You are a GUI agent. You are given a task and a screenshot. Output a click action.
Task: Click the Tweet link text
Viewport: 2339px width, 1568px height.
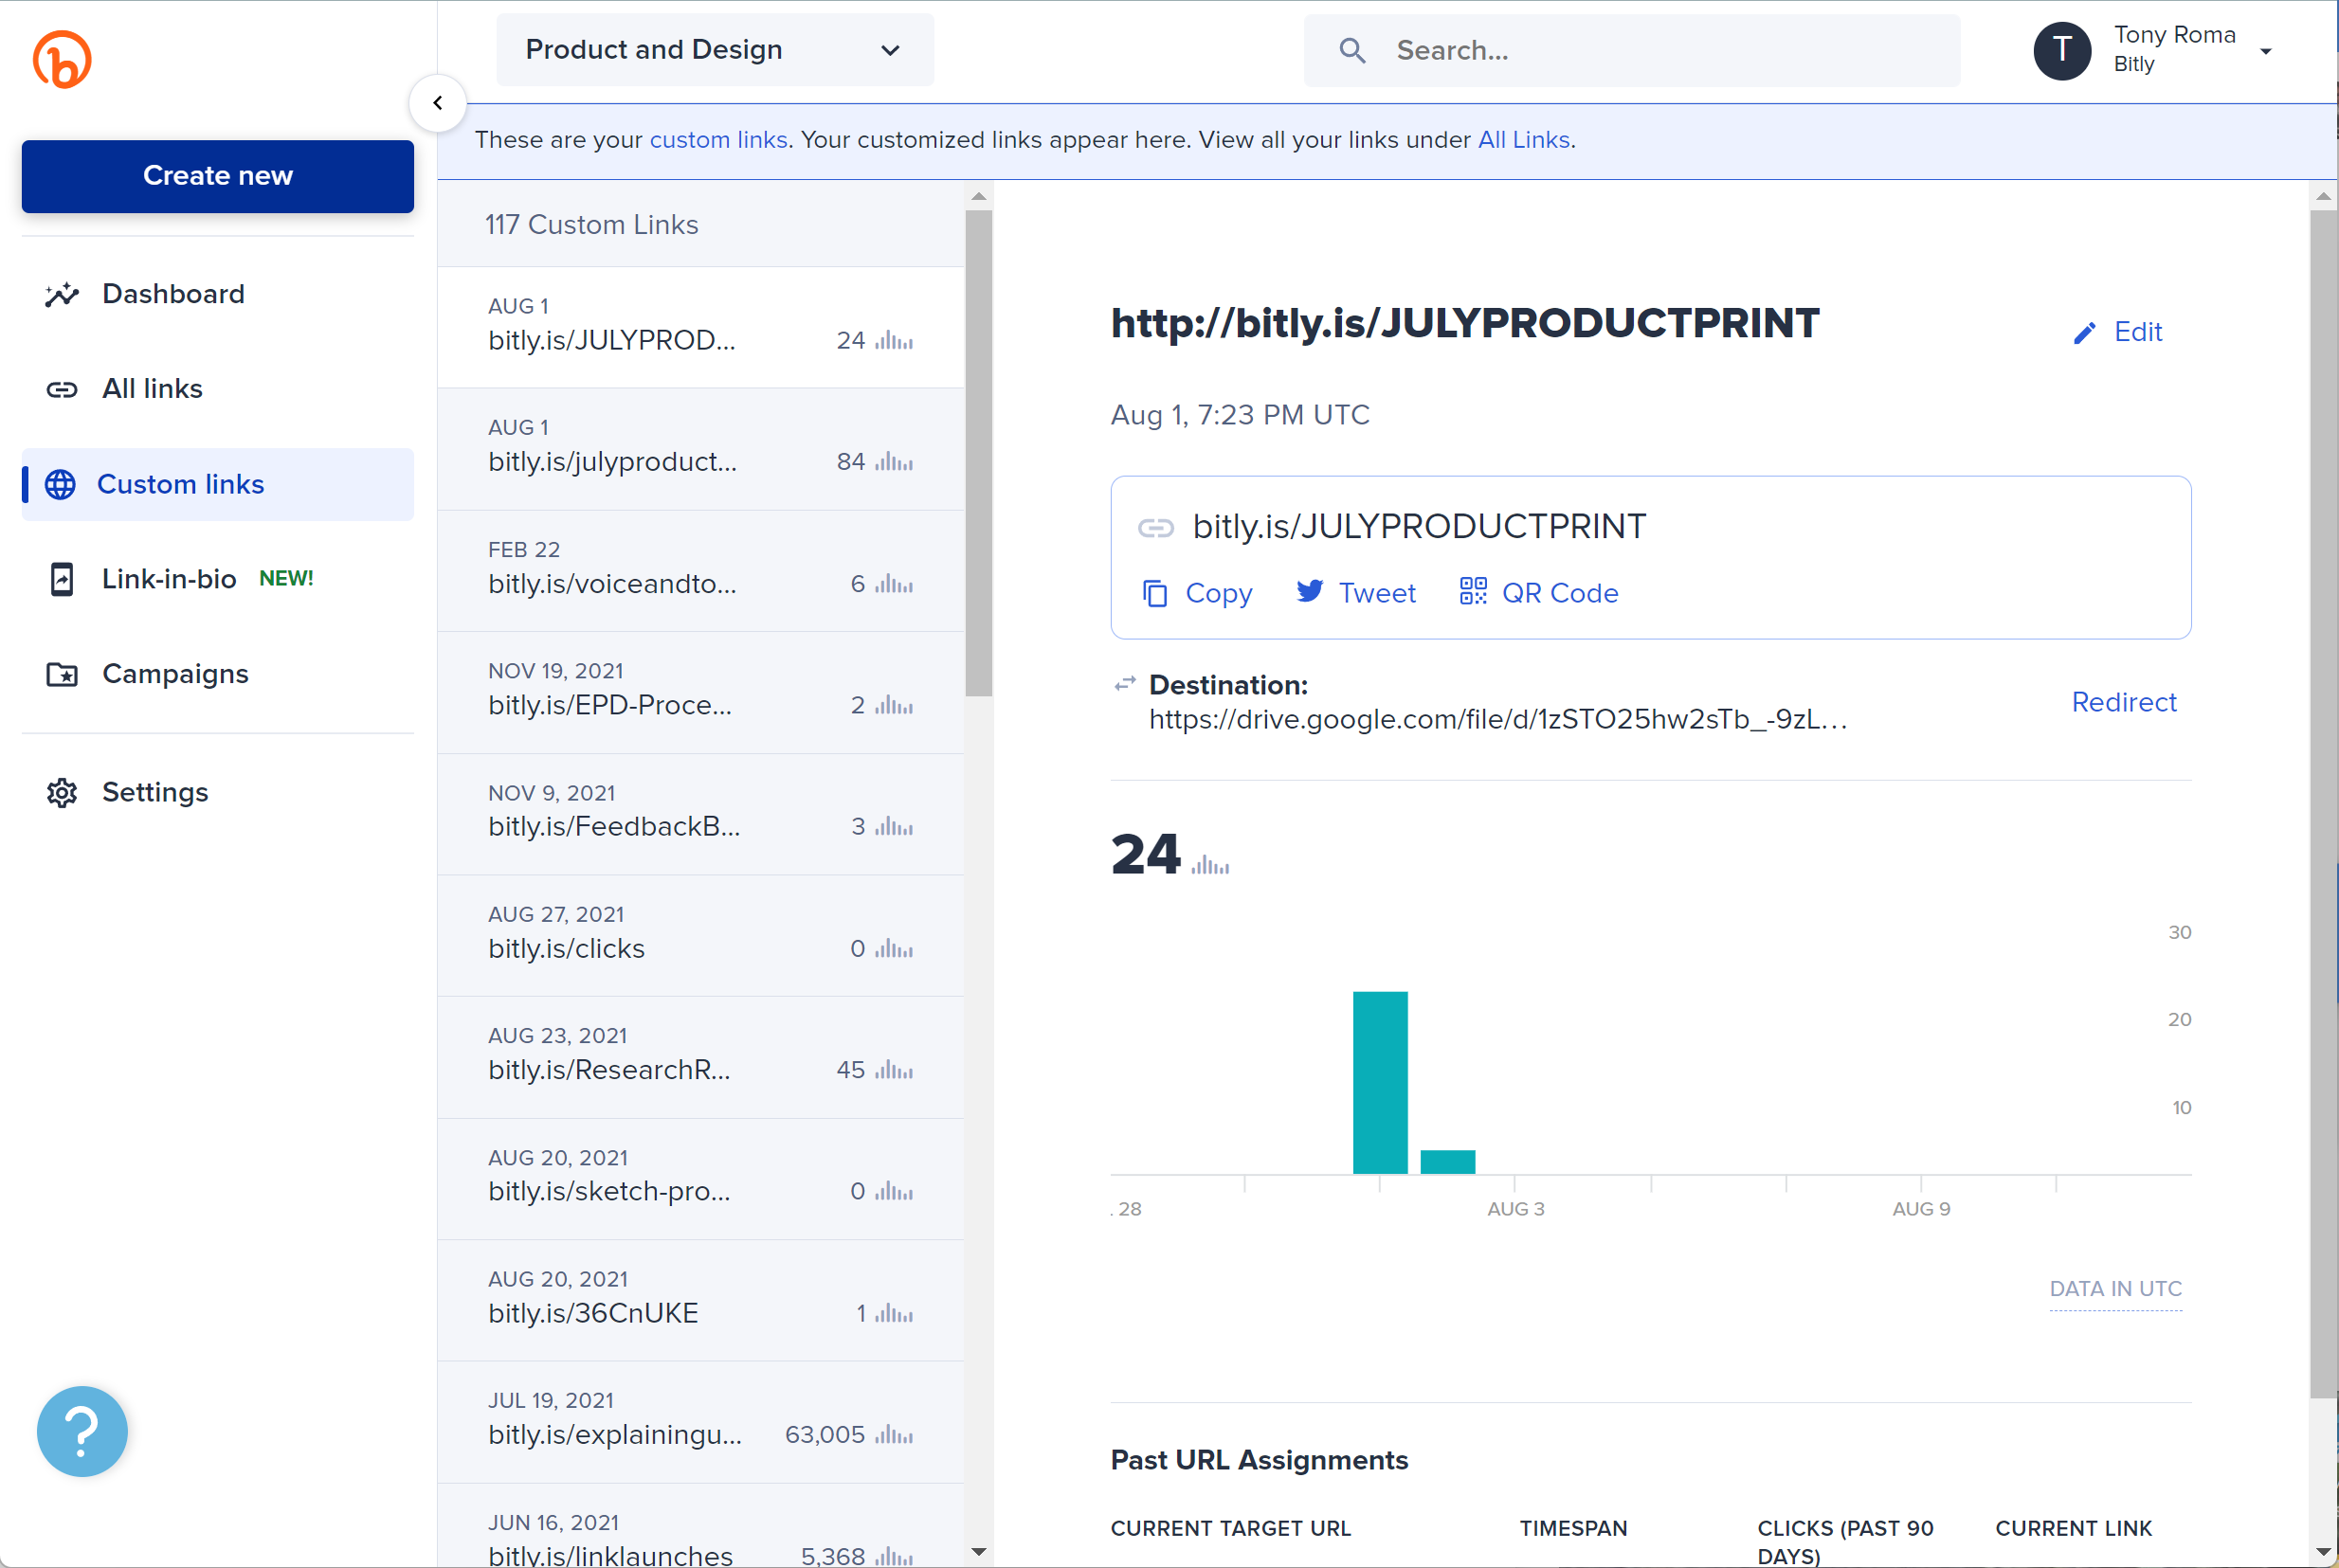click(x=1377, y=593)
